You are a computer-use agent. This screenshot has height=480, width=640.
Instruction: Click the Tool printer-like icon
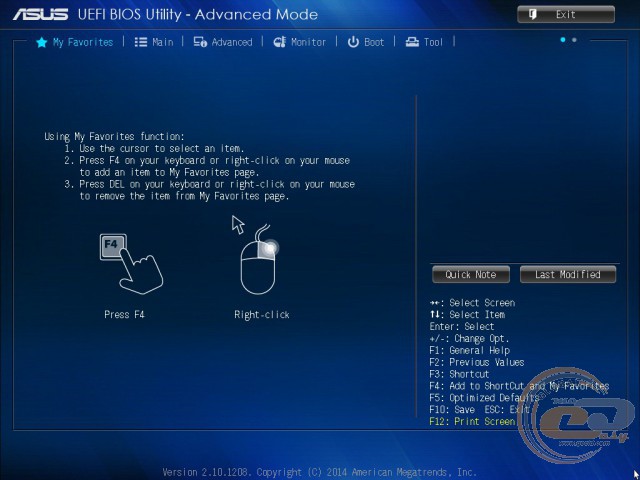(x=412, y=42)
